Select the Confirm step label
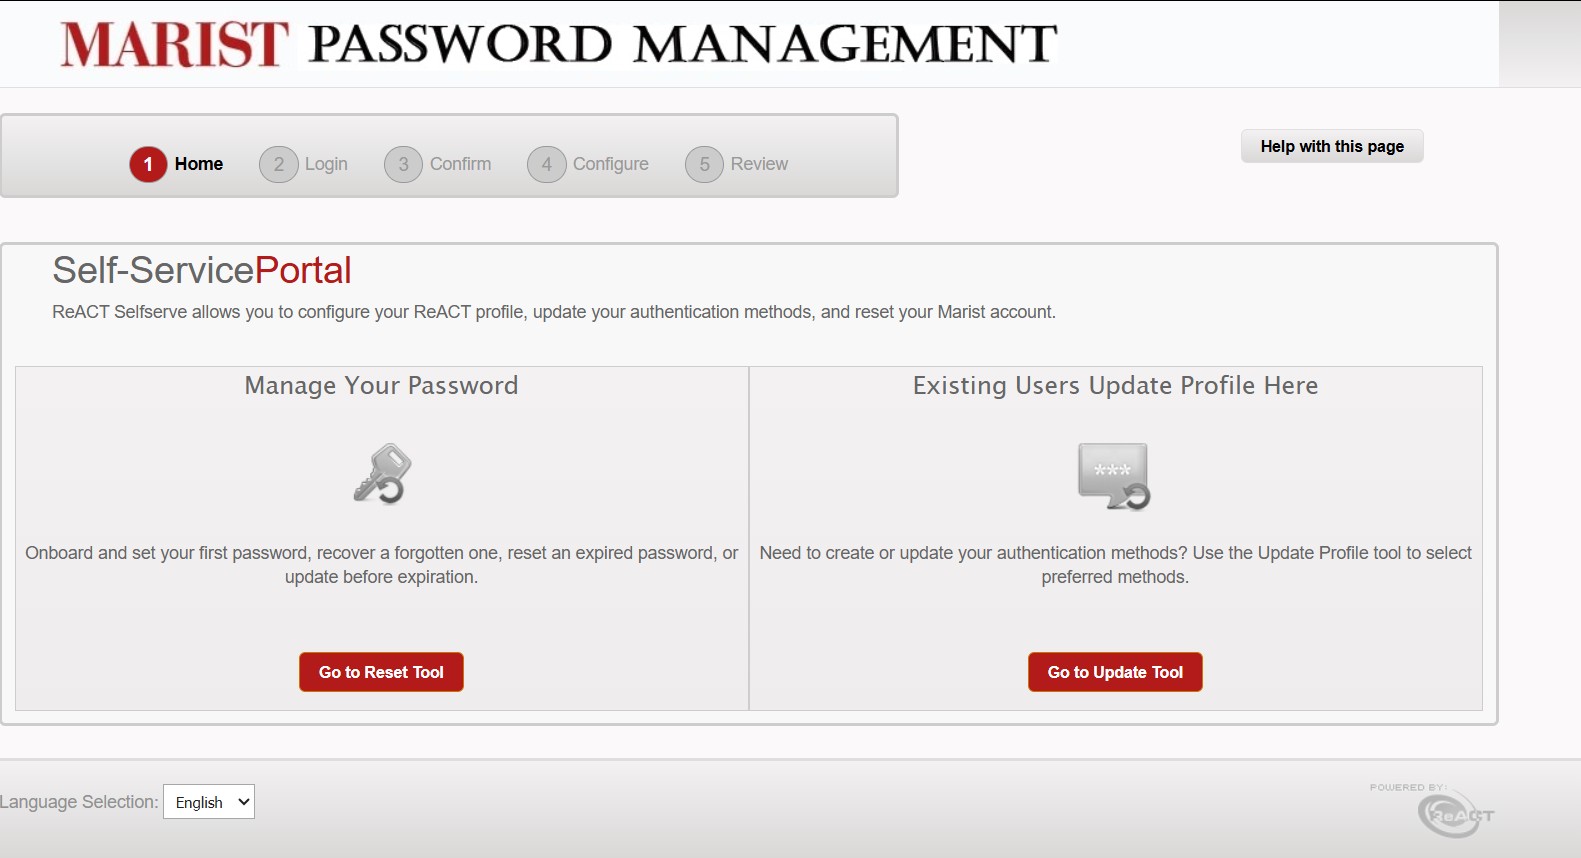 click(460, 164)
